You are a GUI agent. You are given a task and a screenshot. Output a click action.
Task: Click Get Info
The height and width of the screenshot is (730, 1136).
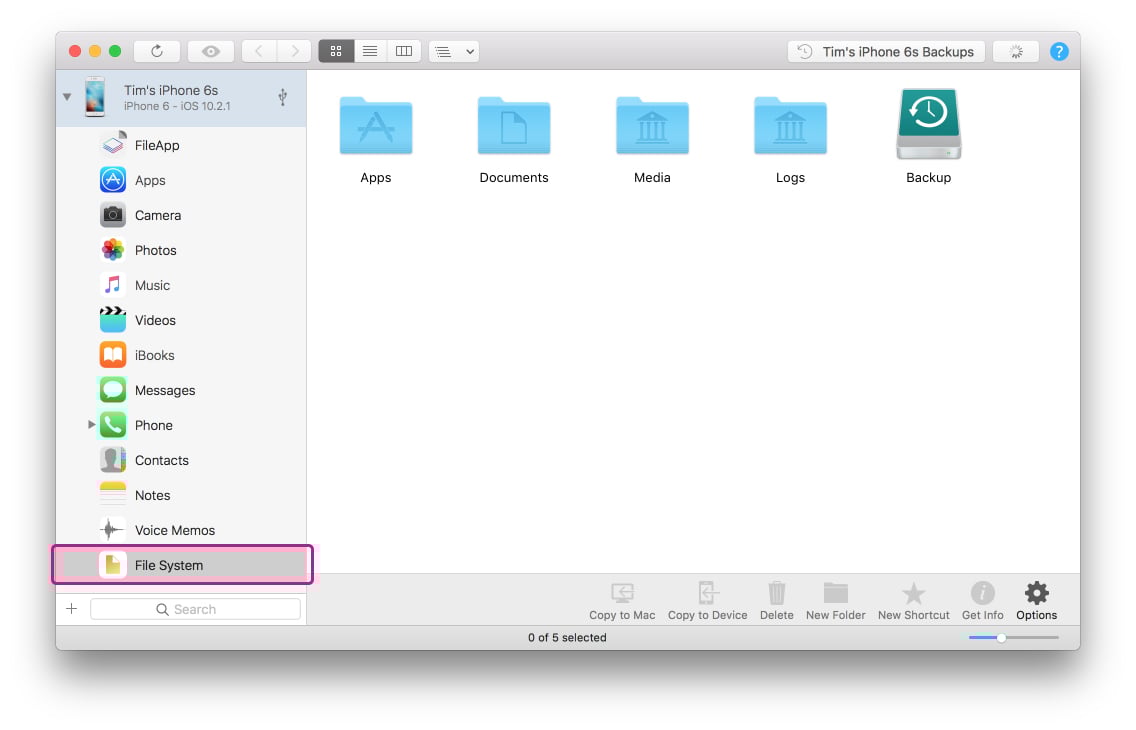tap(982, 602)
